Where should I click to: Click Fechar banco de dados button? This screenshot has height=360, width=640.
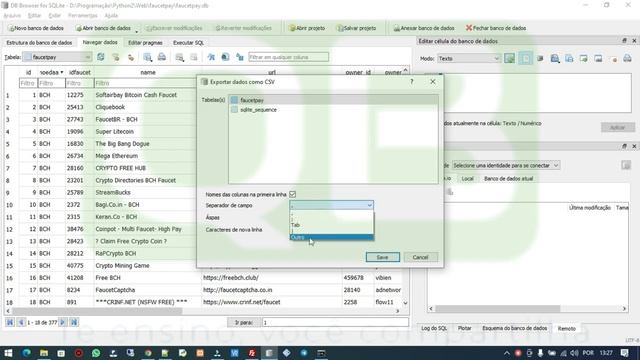point(496,28)
